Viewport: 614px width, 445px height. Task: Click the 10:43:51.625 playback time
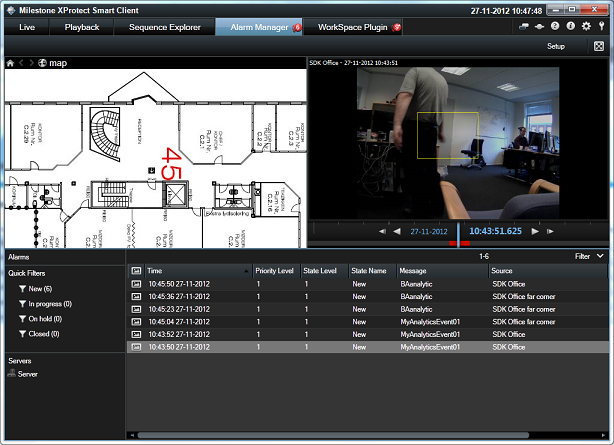point(495,231)
